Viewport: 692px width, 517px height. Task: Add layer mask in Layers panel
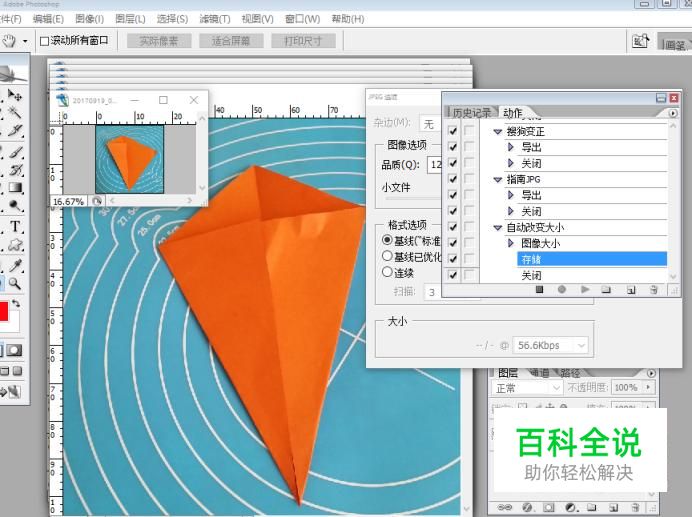(x=549, y=507)
